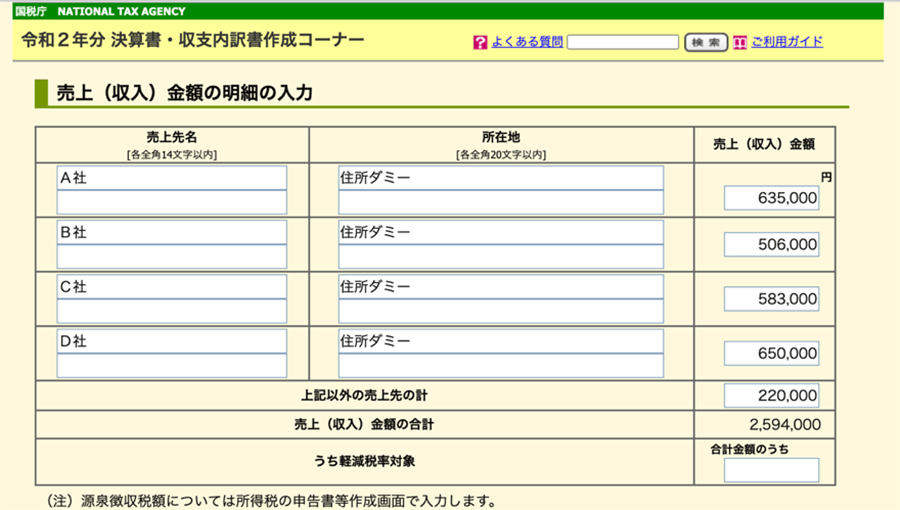Viewport: 900px width, 510px height.
Task: Click the red guide book icon
Action: 740,42
